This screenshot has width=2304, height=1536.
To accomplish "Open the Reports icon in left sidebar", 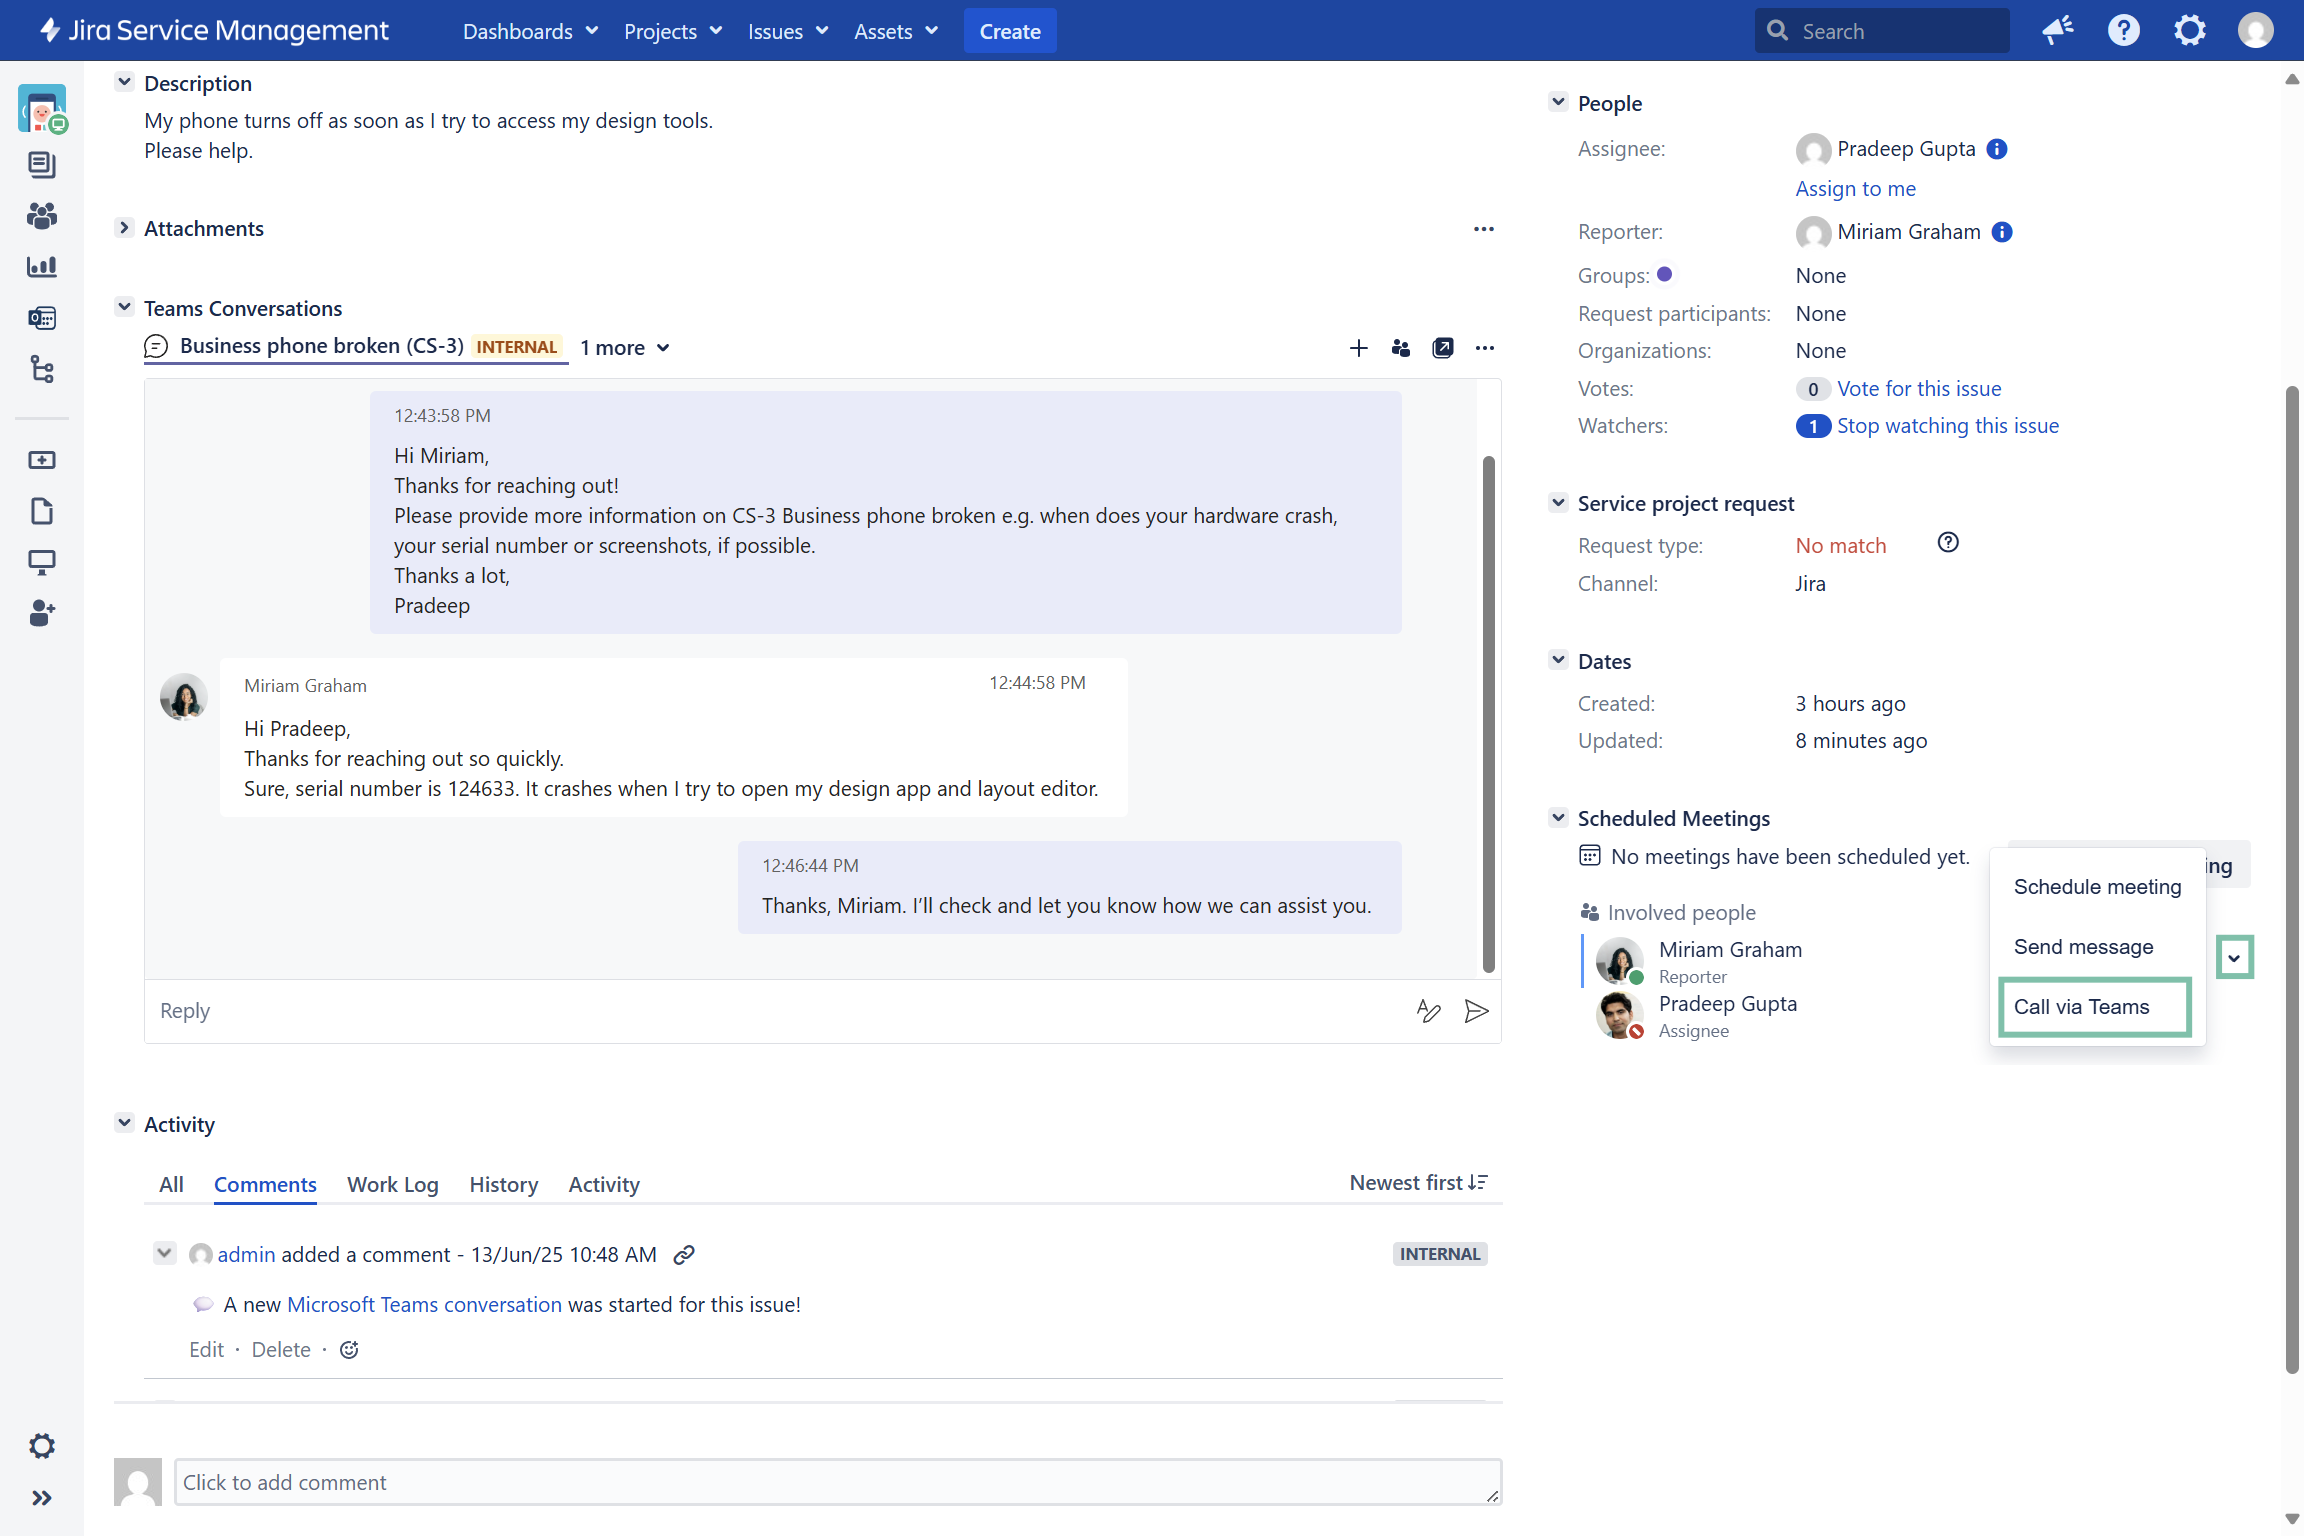I will tap(42, 267).
